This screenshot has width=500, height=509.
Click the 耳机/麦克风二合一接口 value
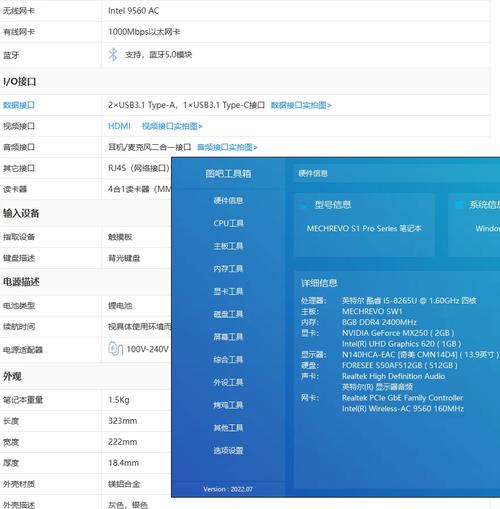pos(149,147)
